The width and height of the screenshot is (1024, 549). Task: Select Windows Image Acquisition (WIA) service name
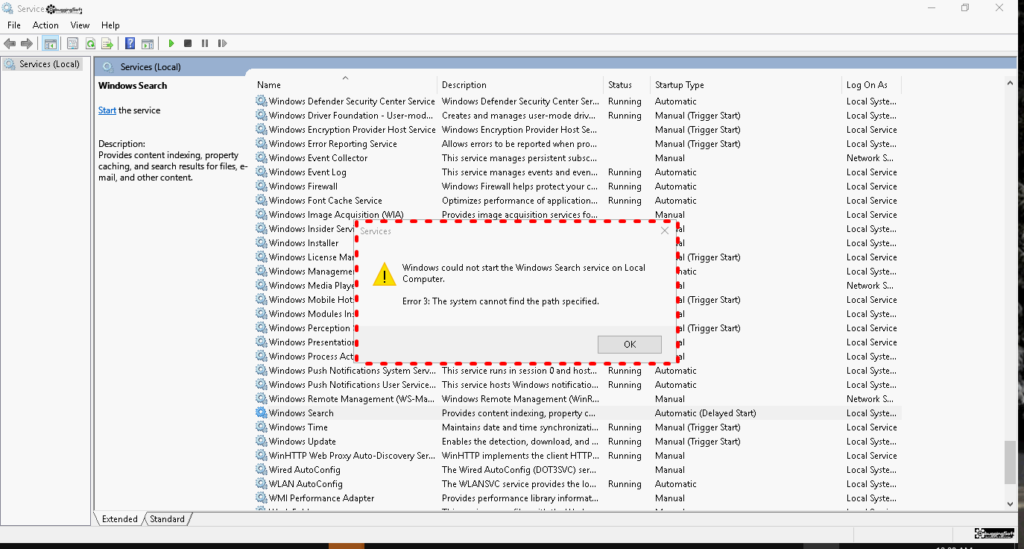pyautogui.click(x=336, y=214)
